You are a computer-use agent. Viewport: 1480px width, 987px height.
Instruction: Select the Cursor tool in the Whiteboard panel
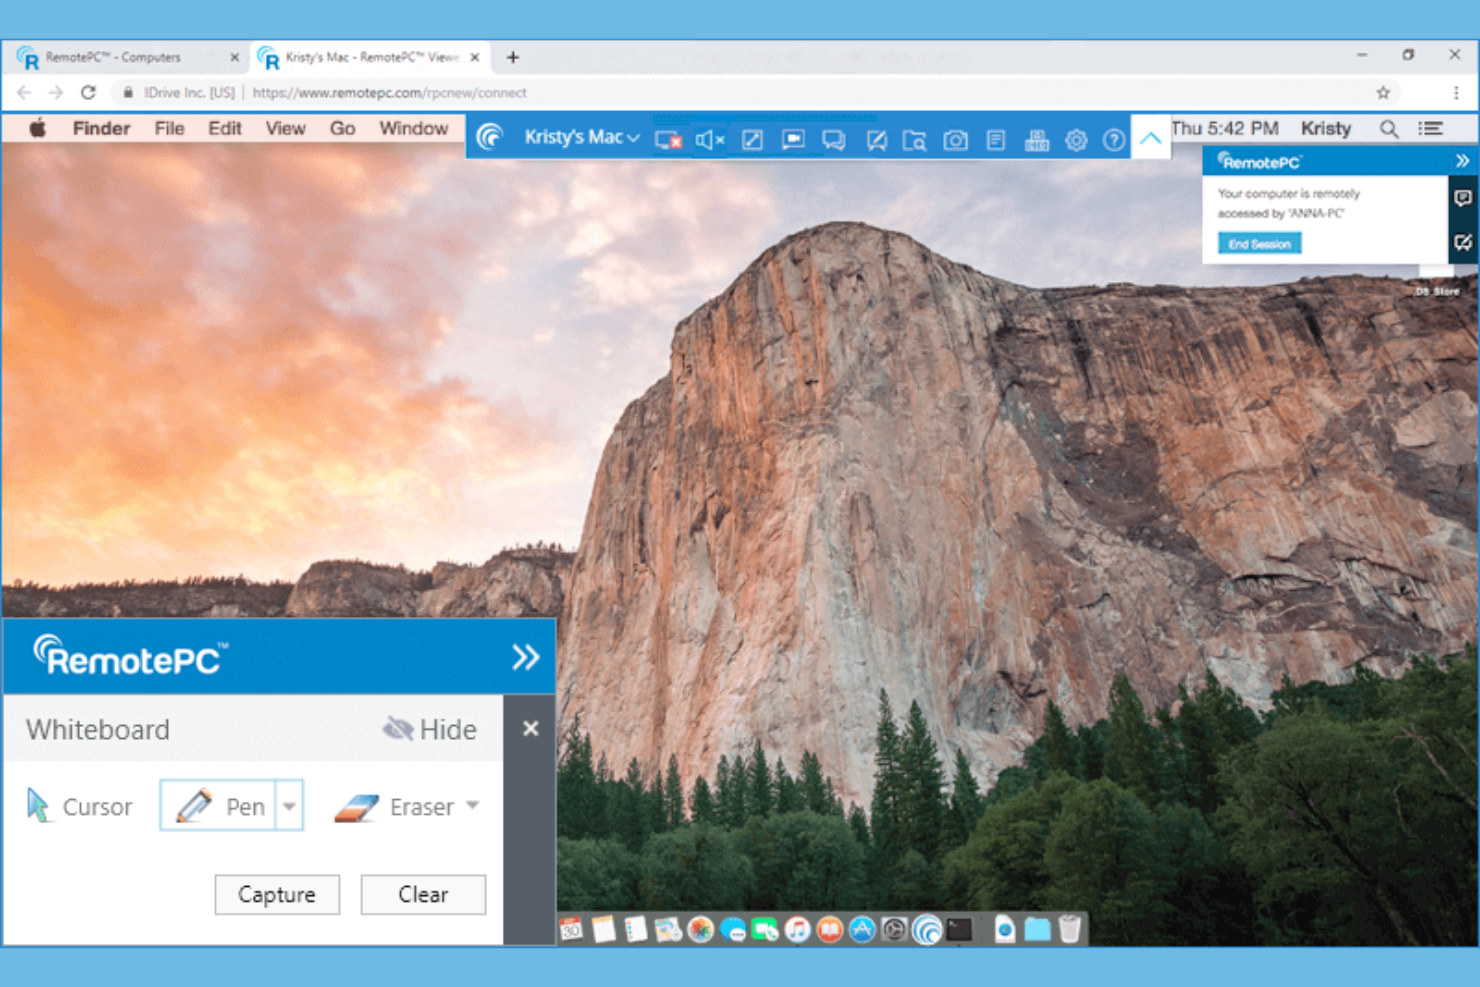80,806
